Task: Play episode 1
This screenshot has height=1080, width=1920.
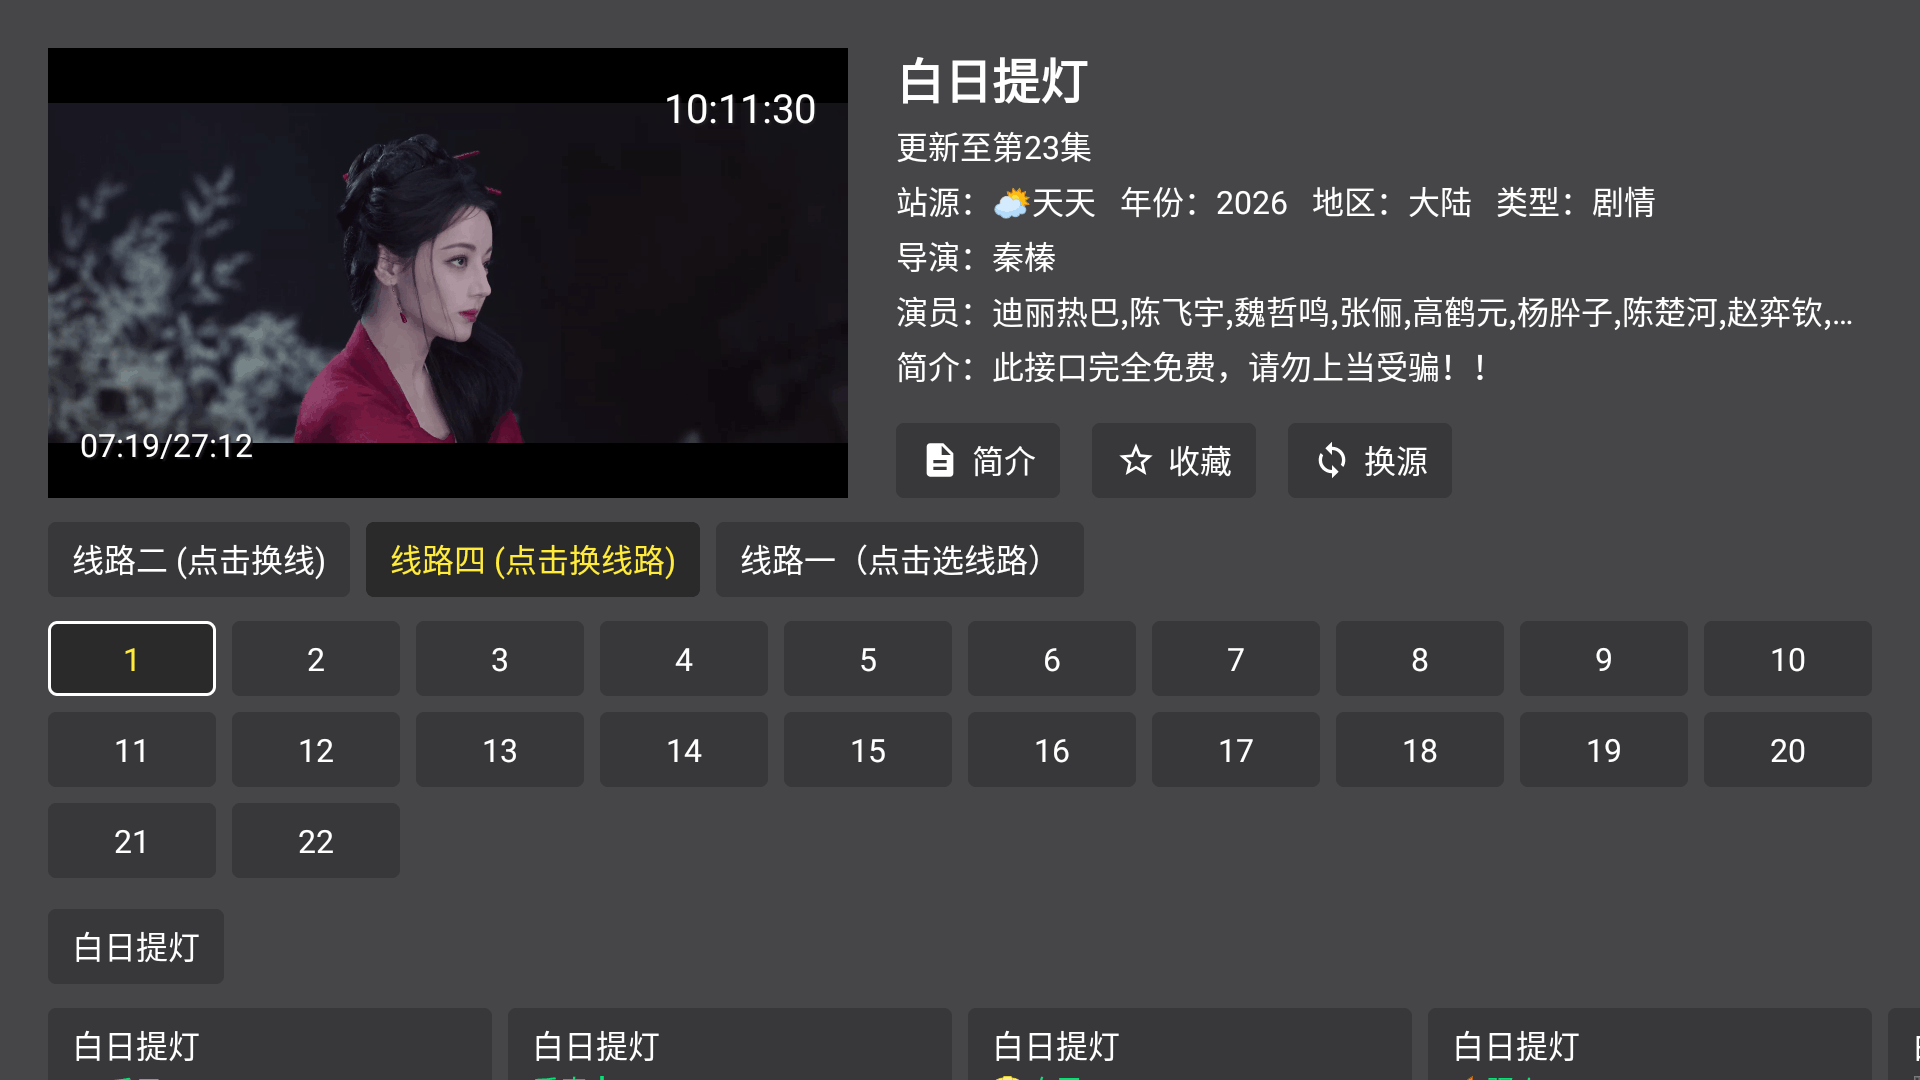Action: tap(132, 659)
